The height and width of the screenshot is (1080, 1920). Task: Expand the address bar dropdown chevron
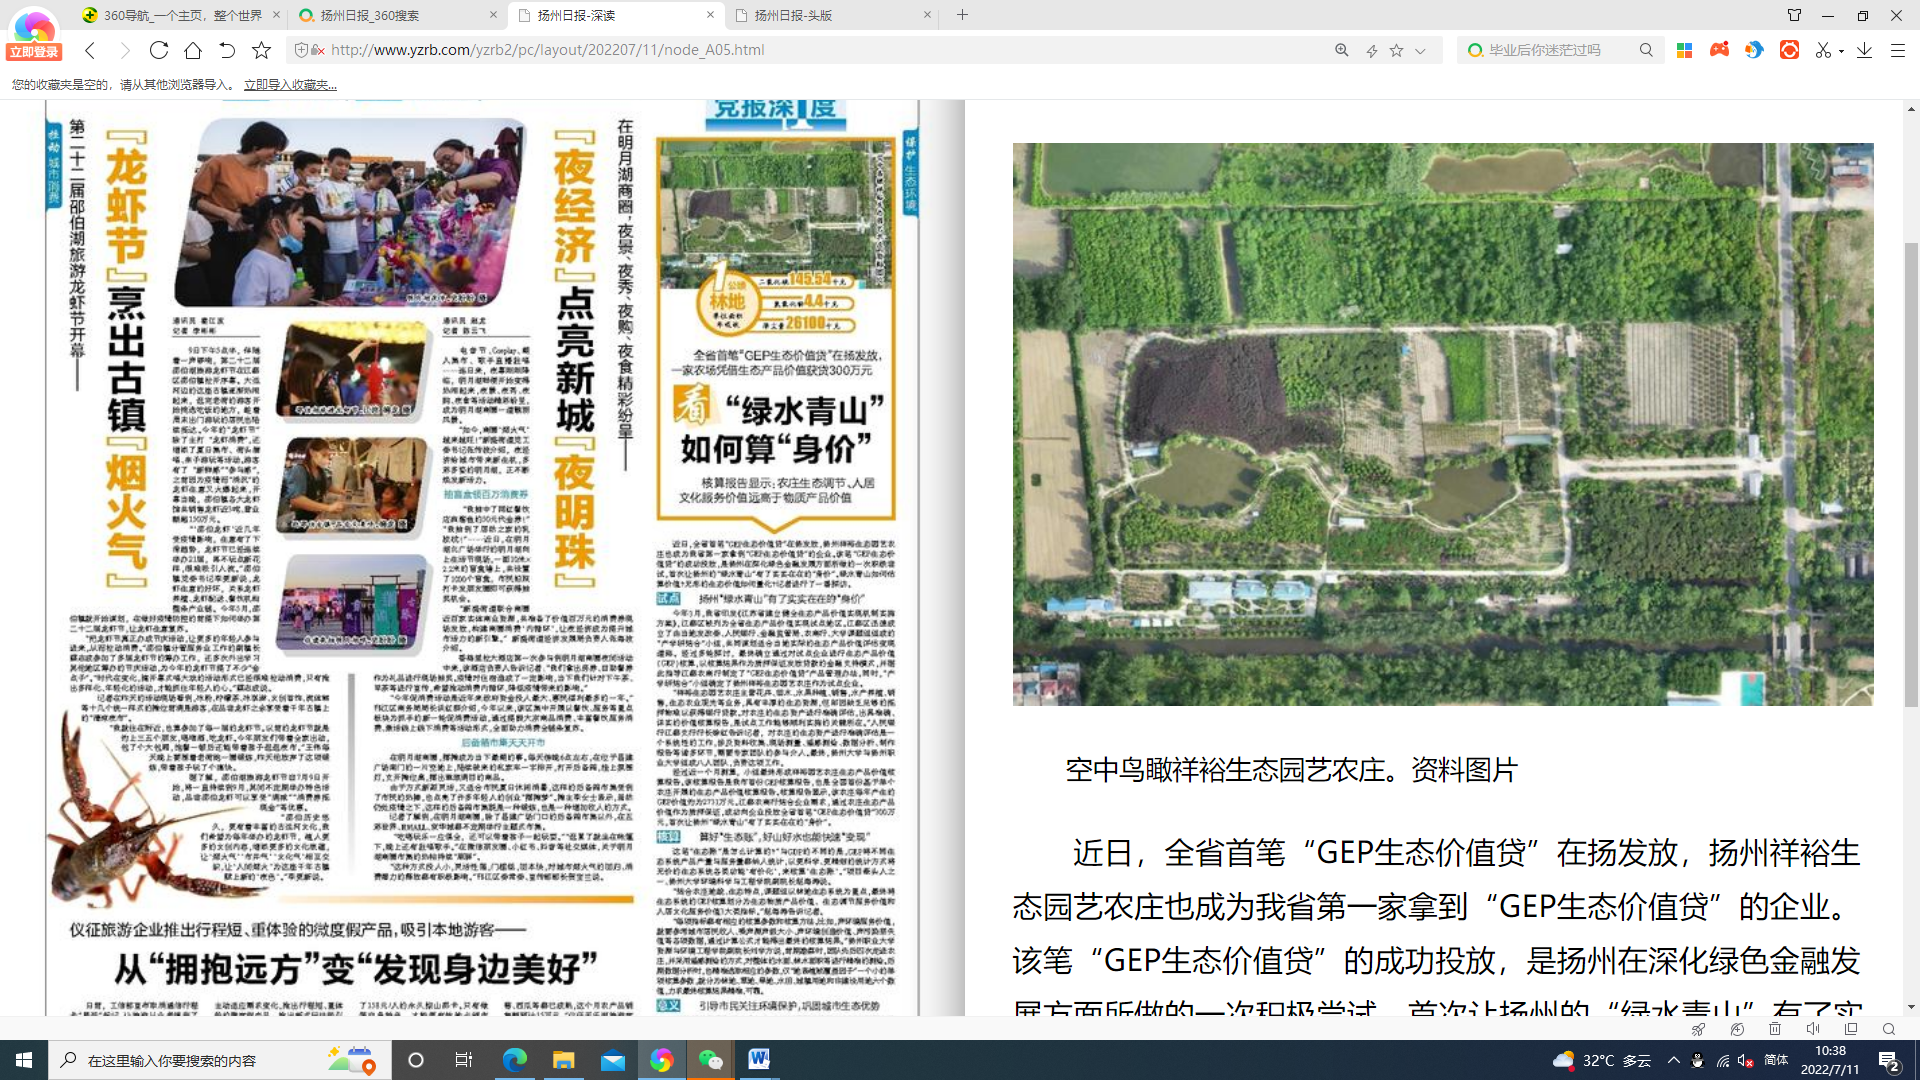(1420, 50)
